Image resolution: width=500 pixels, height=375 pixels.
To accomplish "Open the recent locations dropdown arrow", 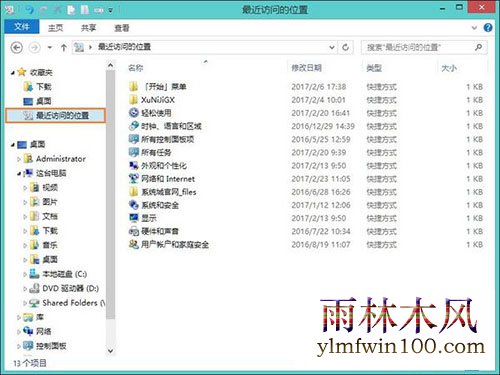I will pos(50,48).
